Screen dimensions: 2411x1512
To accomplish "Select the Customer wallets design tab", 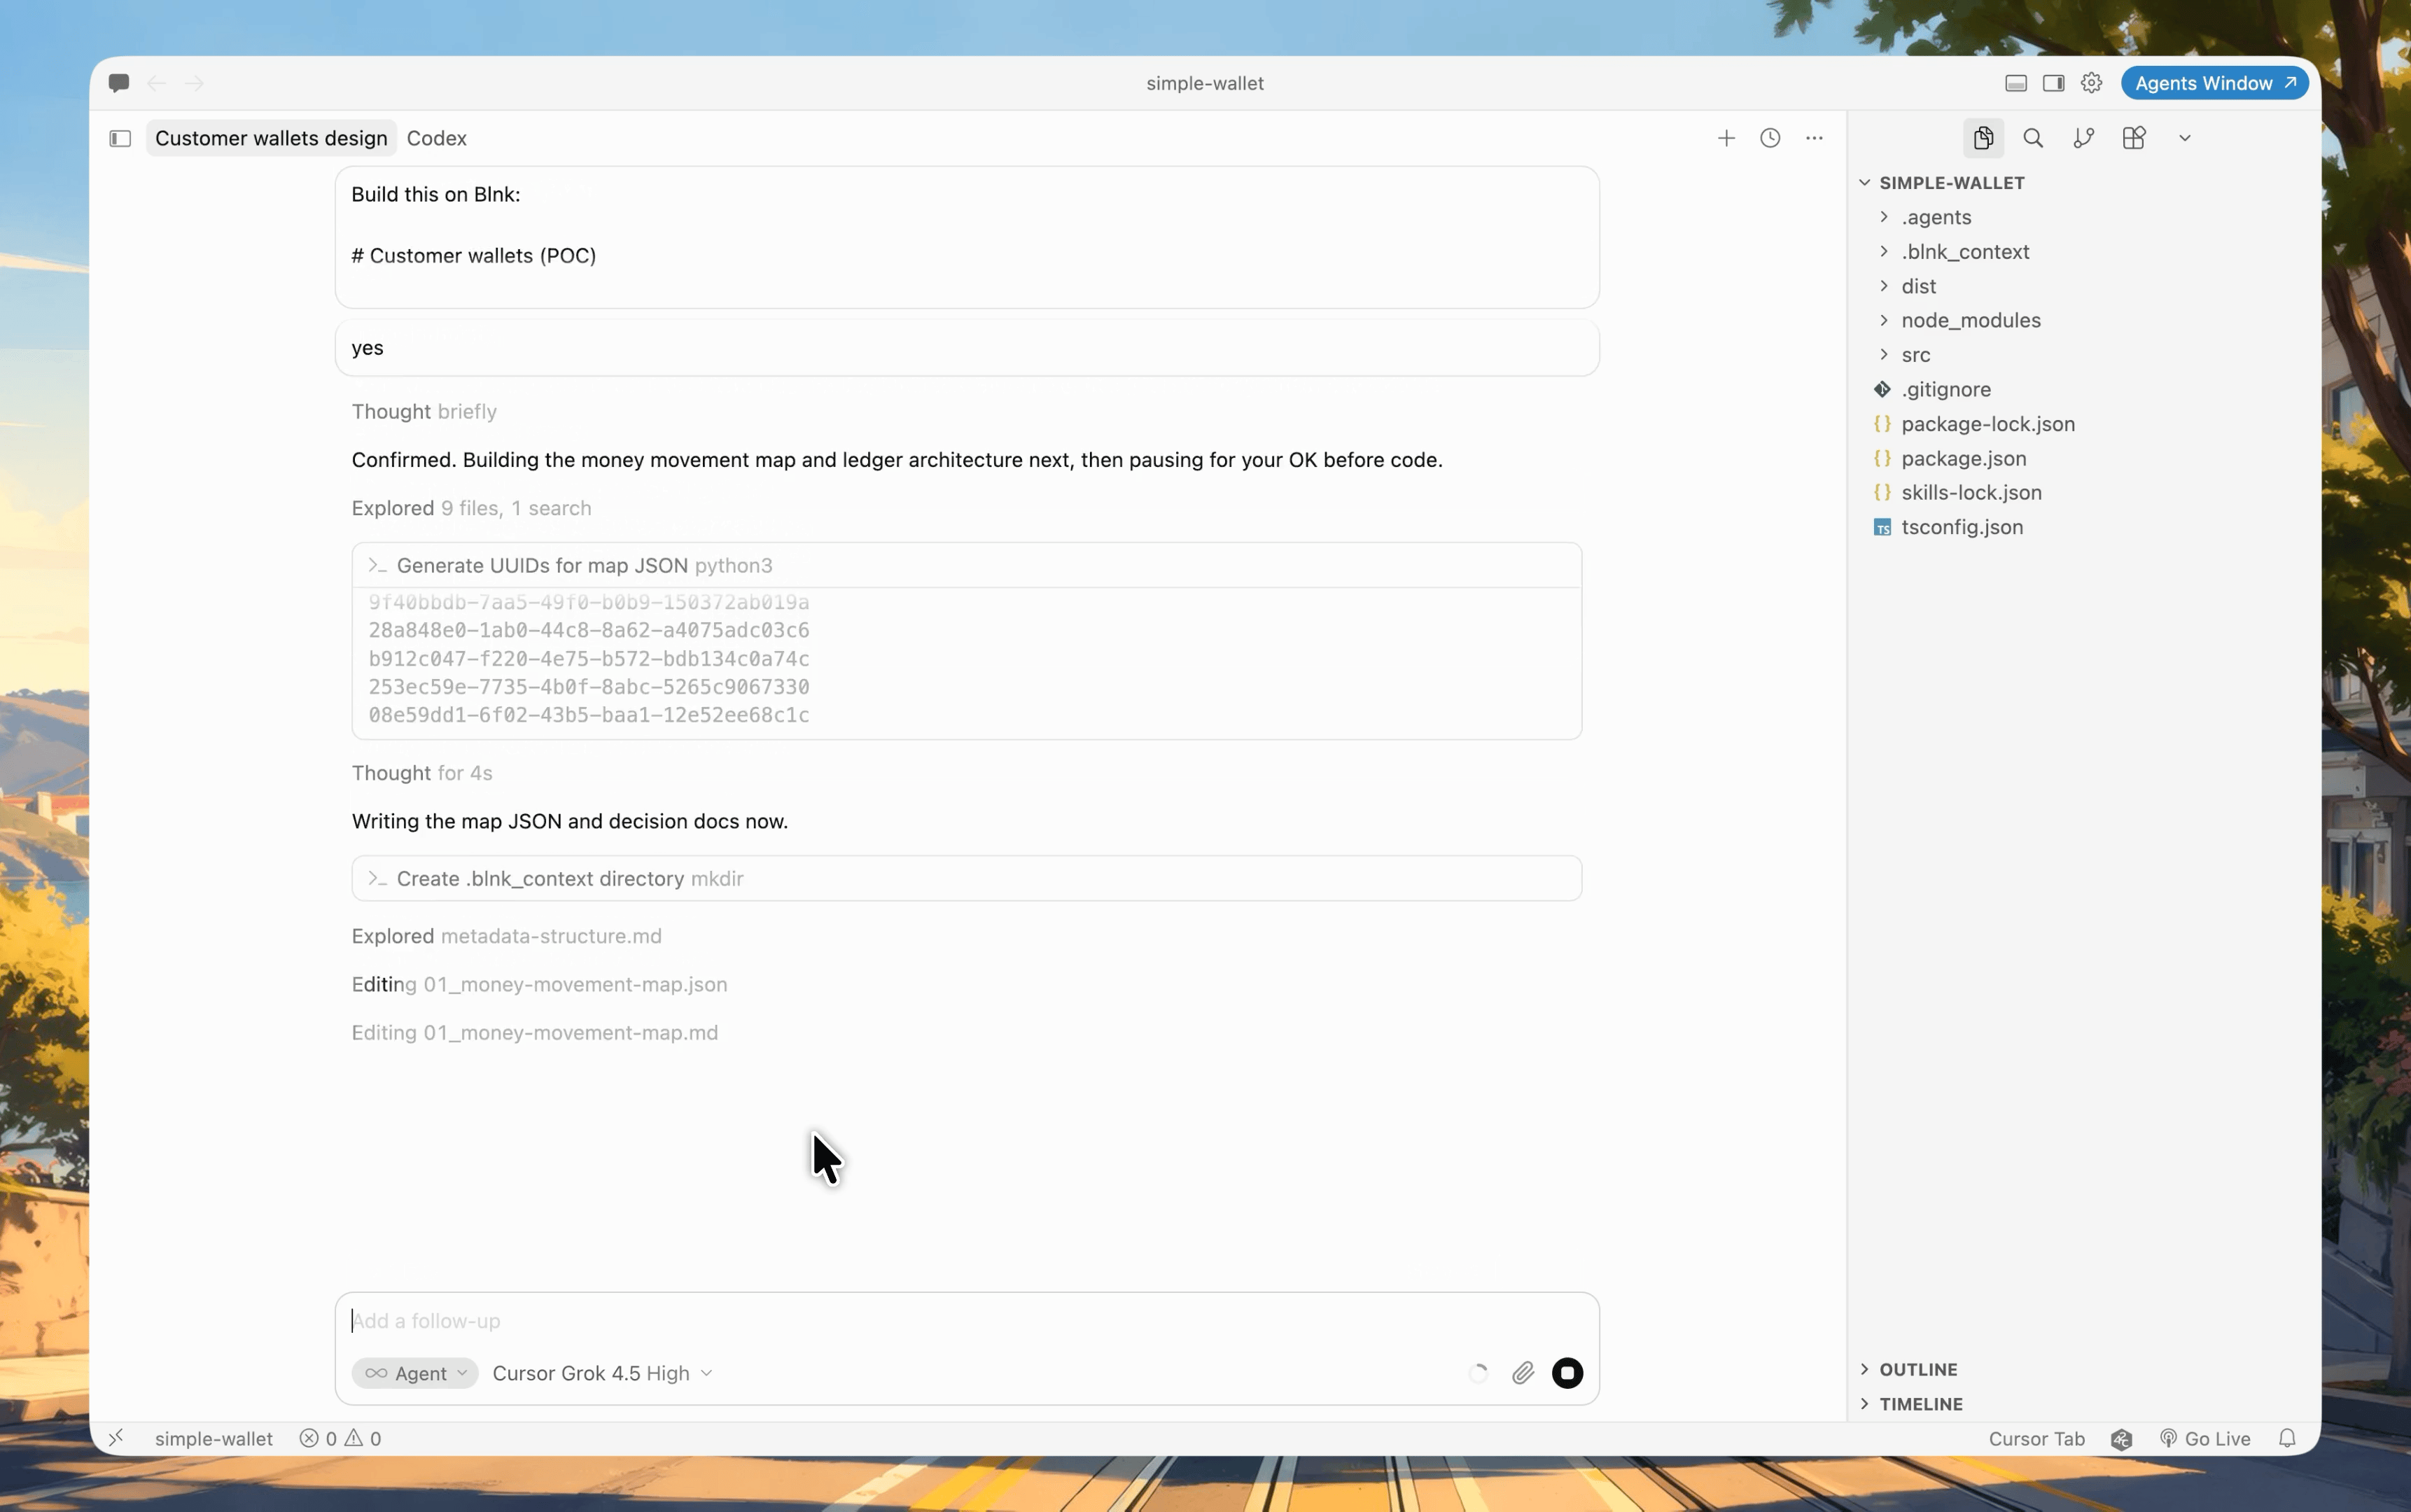I will 271,138.
